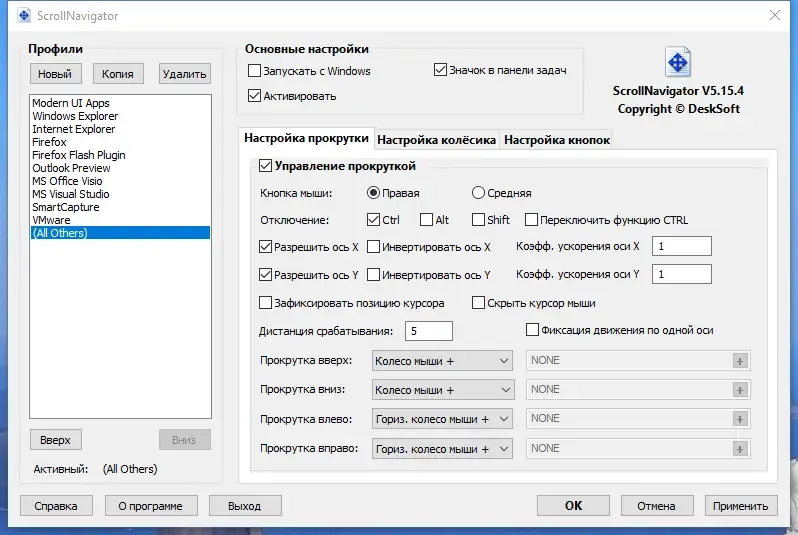
Task: Switch to Настройка колёсика tab
Action: tap(436, 140)
